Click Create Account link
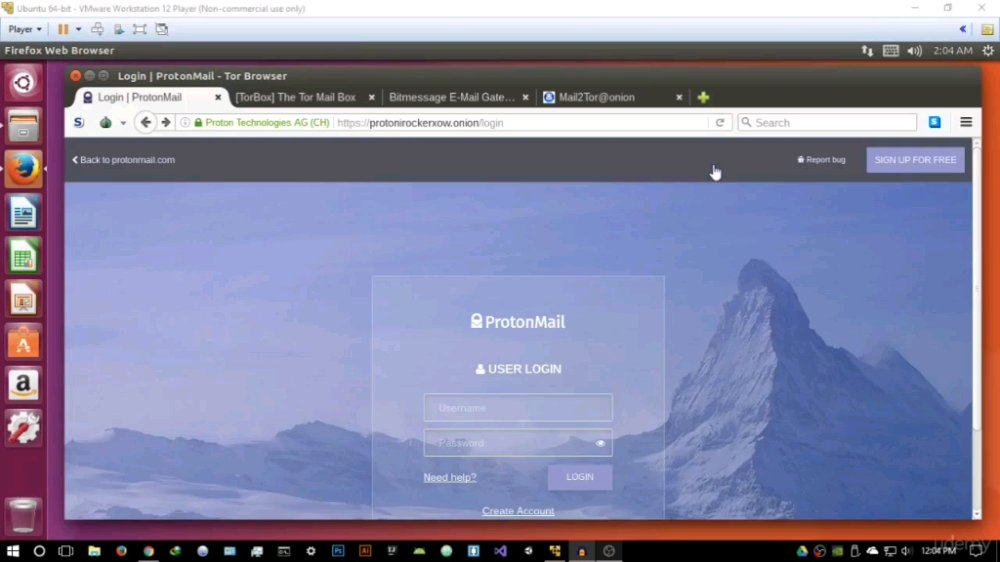Image resolution: width=1000 pixels, height=562 pixels. [x=518, y=511]
